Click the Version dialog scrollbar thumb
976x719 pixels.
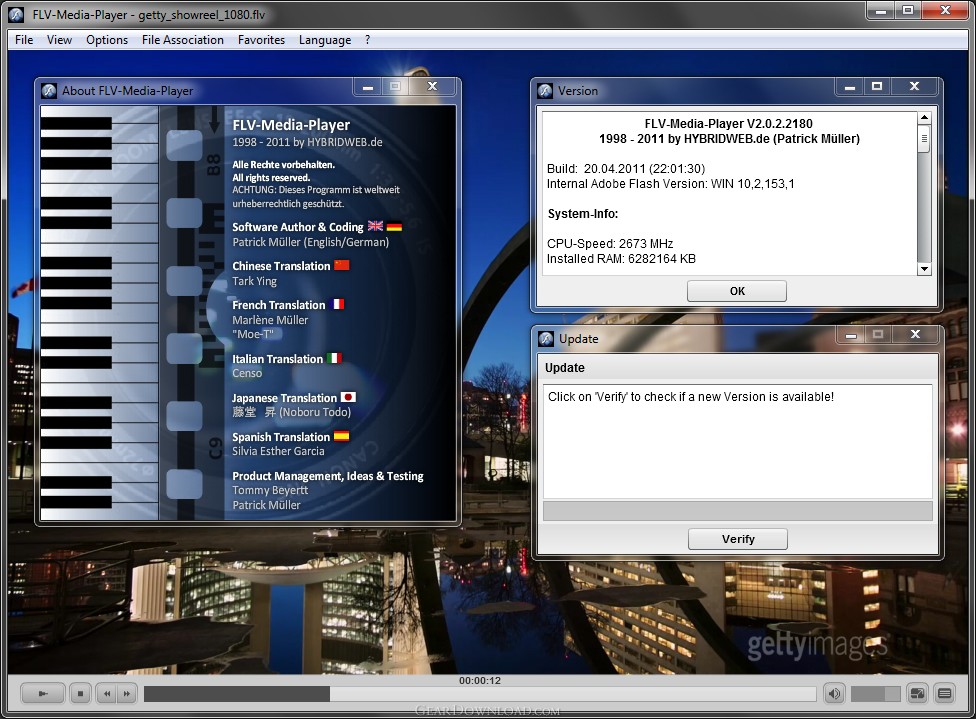[924, 138]
